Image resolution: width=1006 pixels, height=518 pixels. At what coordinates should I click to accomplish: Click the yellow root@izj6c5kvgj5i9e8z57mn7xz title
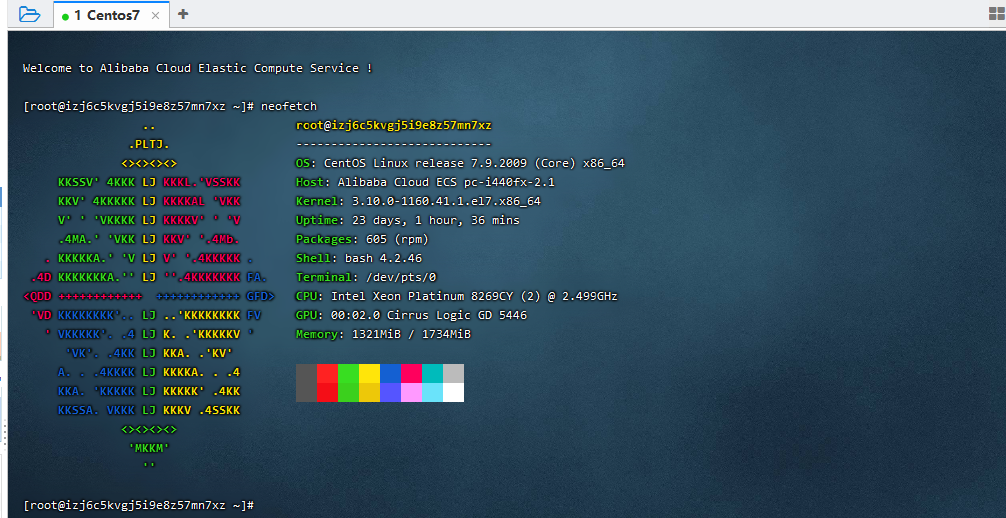tap(393, 125)
